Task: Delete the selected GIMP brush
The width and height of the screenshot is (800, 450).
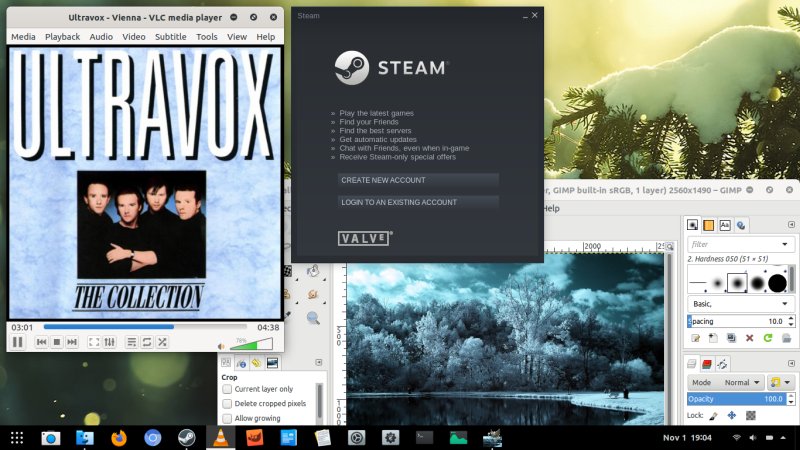Action: point(750,338)
